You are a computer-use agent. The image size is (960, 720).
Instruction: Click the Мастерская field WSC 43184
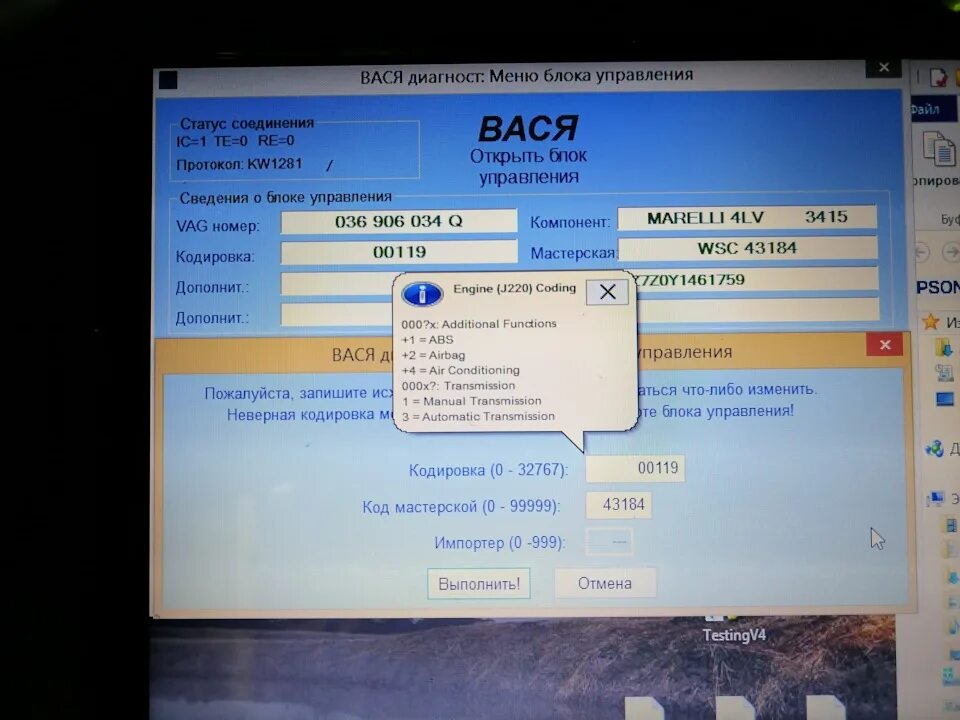coord(747,249)
